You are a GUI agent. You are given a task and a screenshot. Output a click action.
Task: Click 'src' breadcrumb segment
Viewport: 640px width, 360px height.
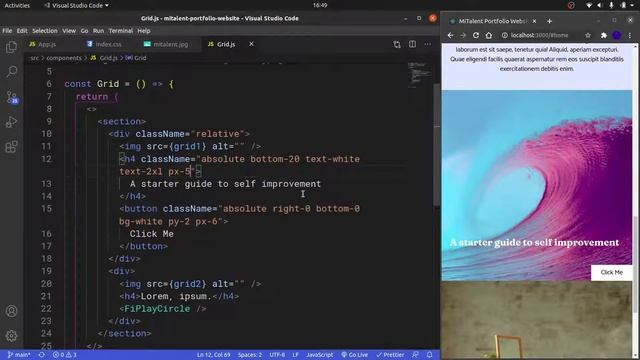point(35,58)
